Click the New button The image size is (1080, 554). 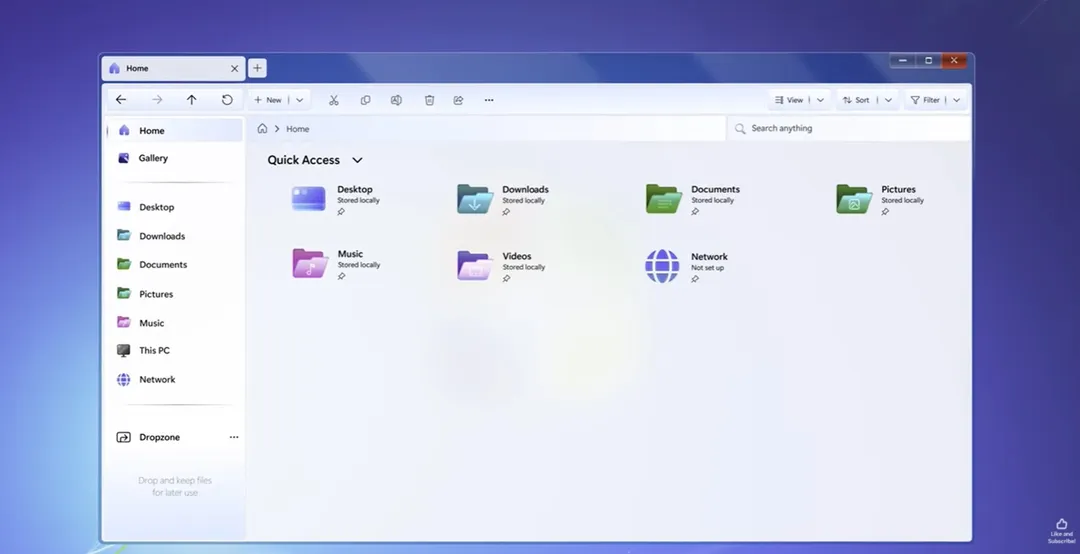[x=268, y=100]
